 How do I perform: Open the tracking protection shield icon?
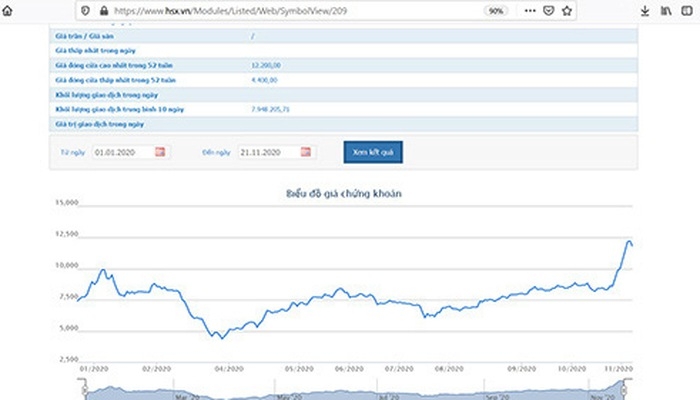pos(85,11)
